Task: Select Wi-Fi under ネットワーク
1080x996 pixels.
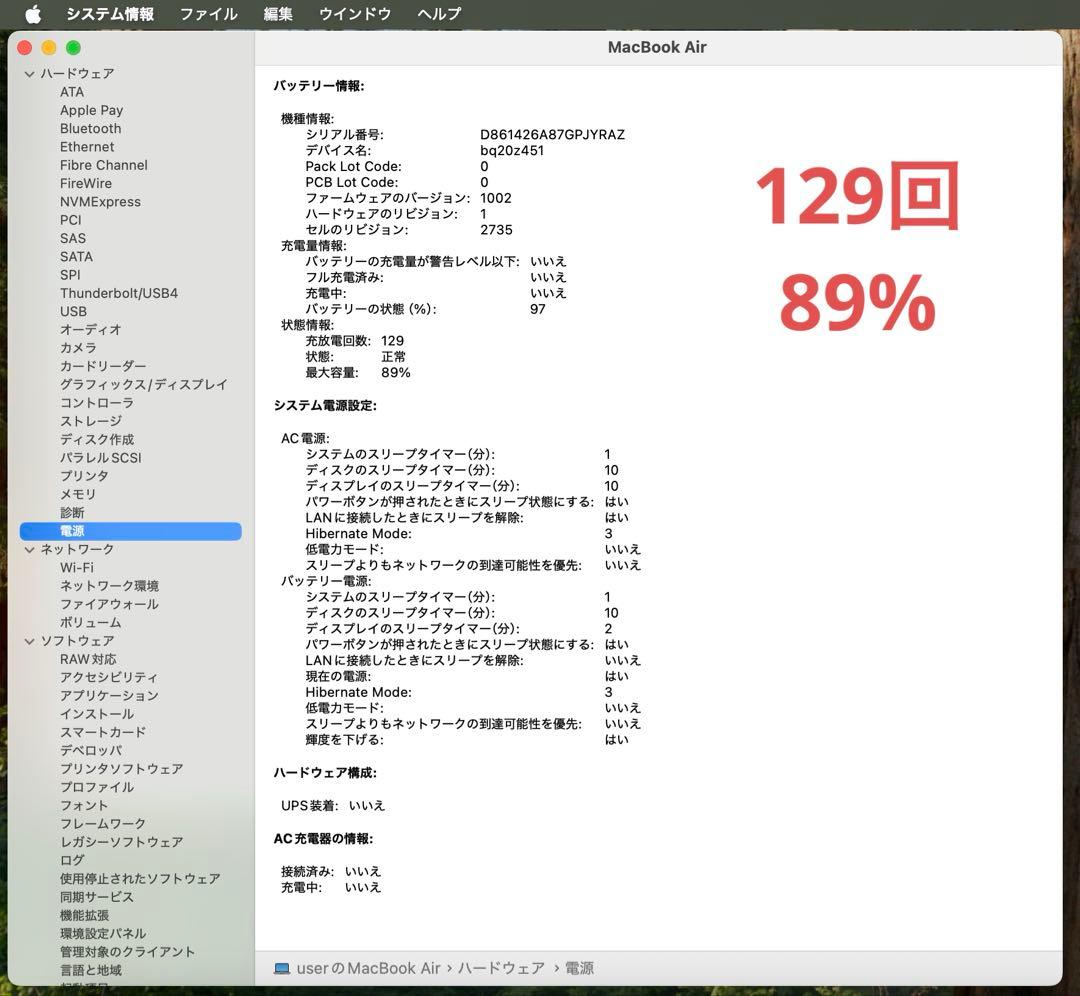Action: coord(78,567)
